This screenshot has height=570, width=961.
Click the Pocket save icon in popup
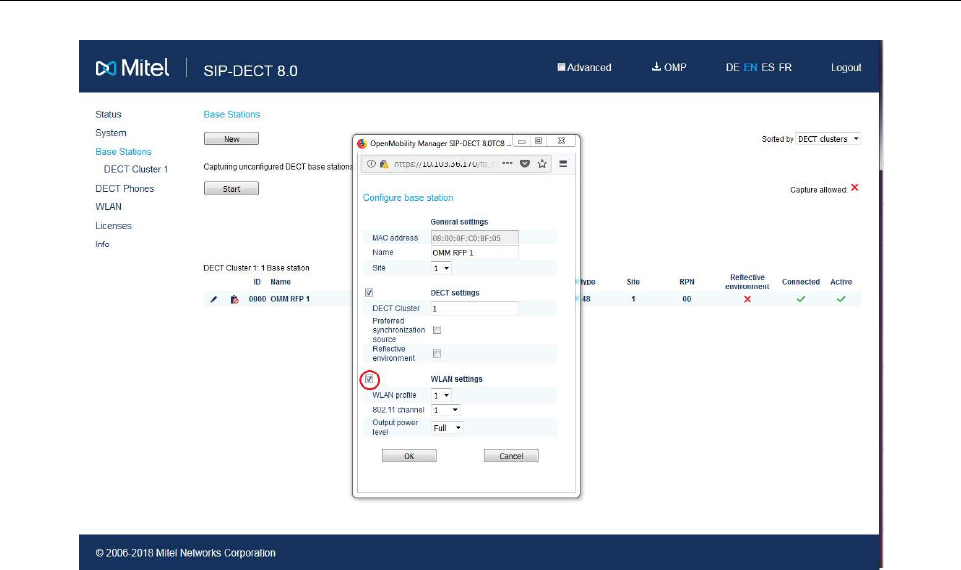pos(525,164)
